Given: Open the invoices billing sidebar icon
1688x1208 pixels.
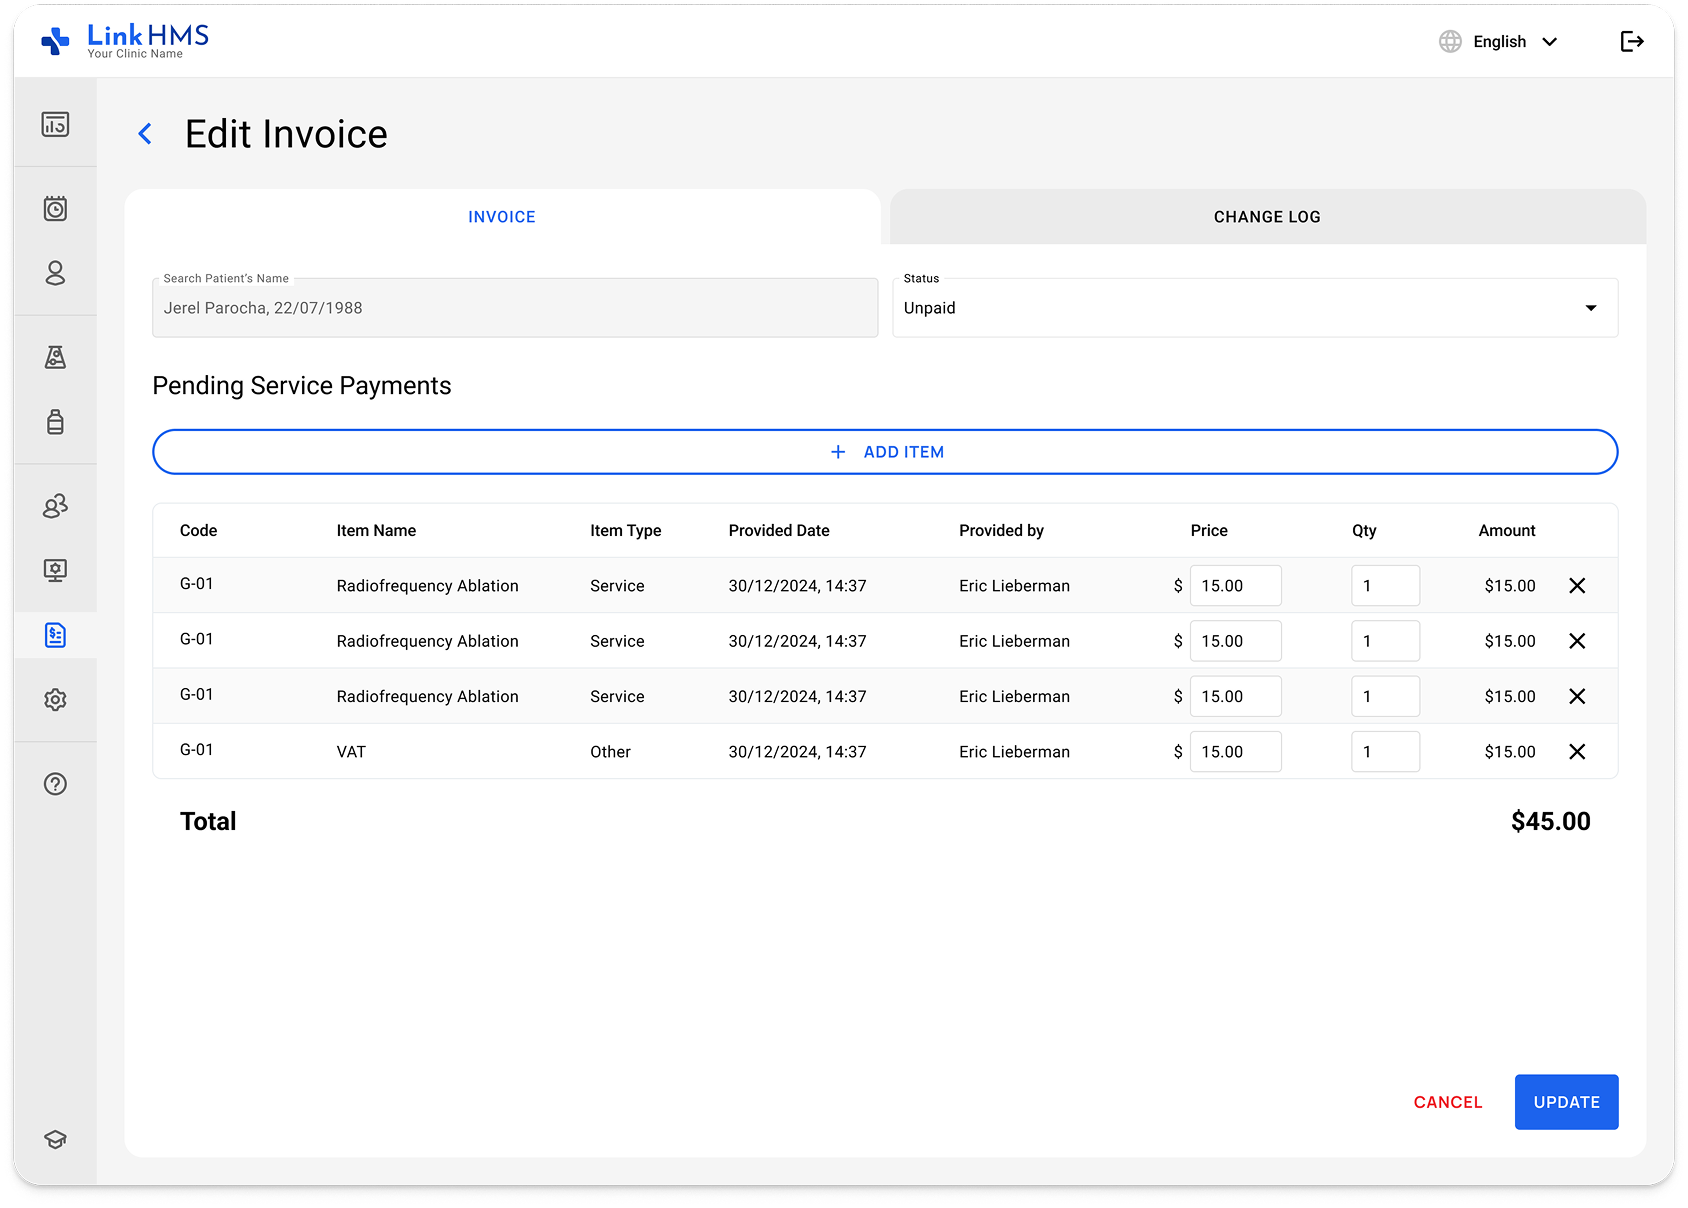Looking at the screenshot, I should (55, 635).
